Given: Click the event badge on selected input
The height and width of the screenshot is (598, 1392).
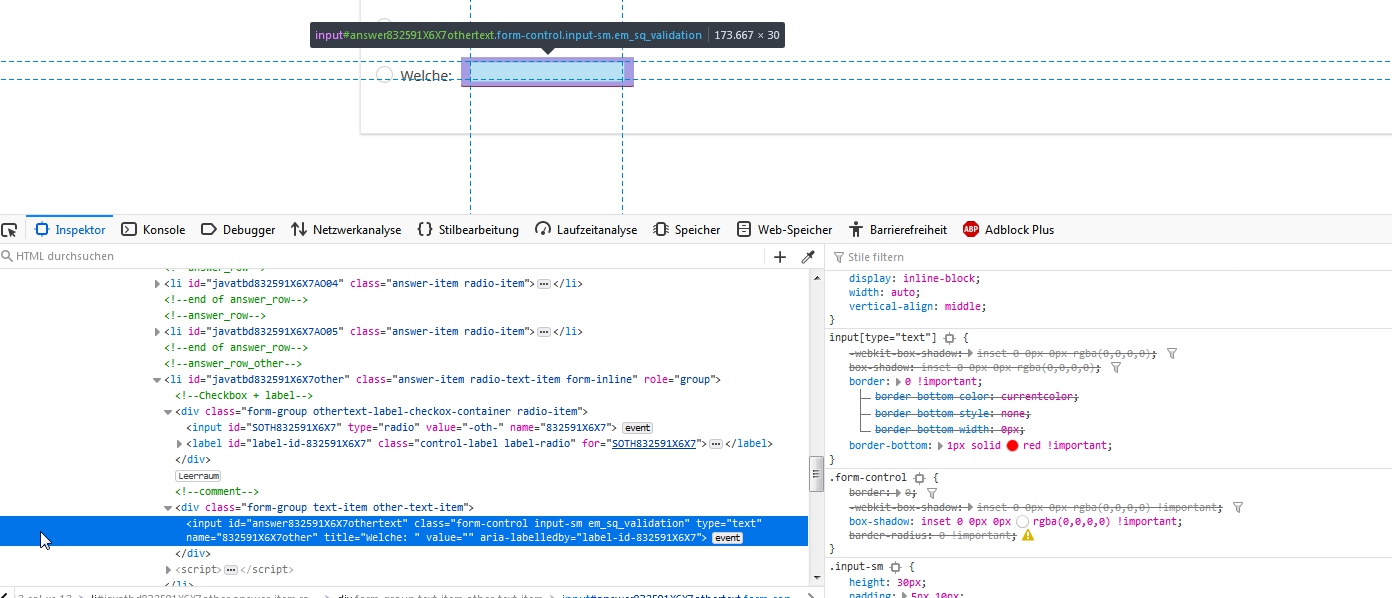Looking at the screenshot, I should [x=727, y=538].
